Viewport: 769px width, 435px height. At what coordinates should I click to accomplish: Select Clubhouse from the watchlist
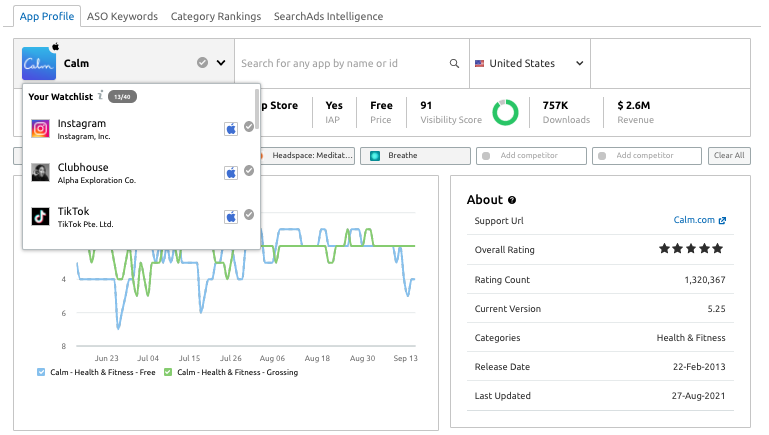(141, 173)
